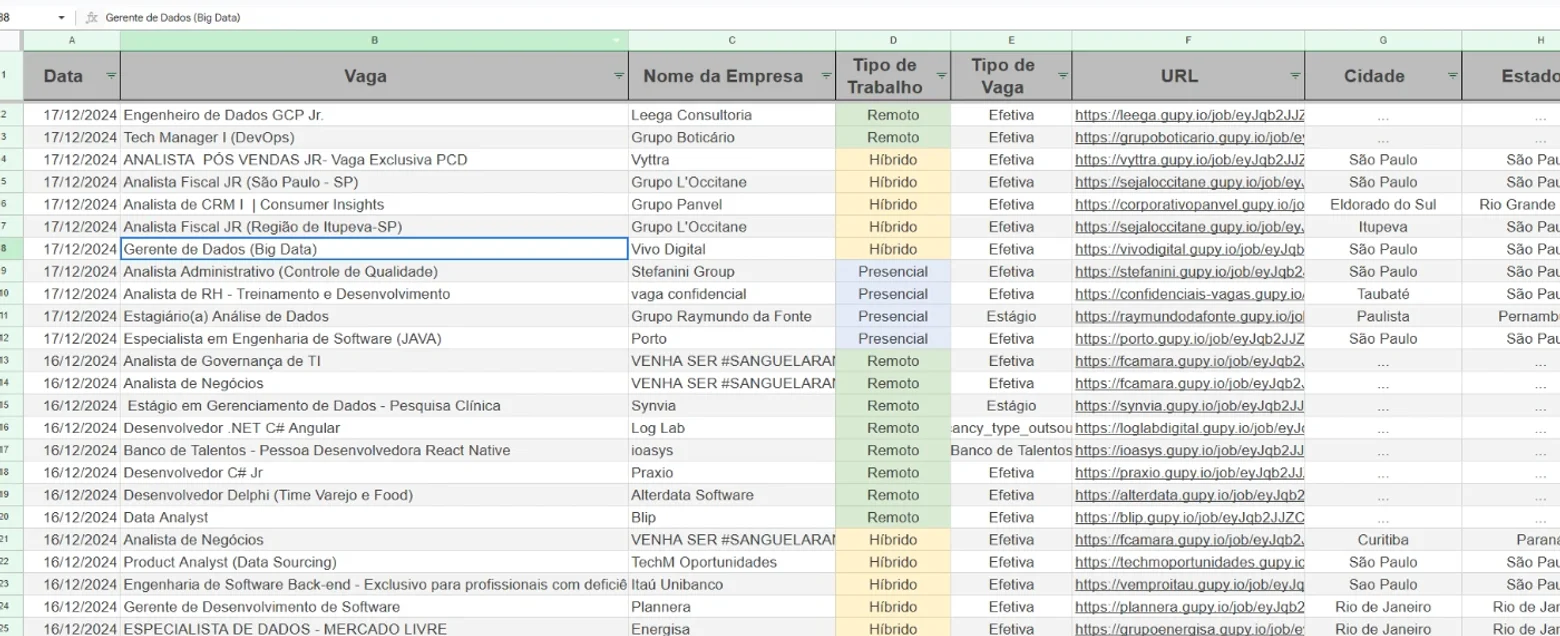Click formula bar text Gerente de Dados (Big Data)
Image resolution: width=1560 pixels, height=636 pixels.
pos(172,18)
